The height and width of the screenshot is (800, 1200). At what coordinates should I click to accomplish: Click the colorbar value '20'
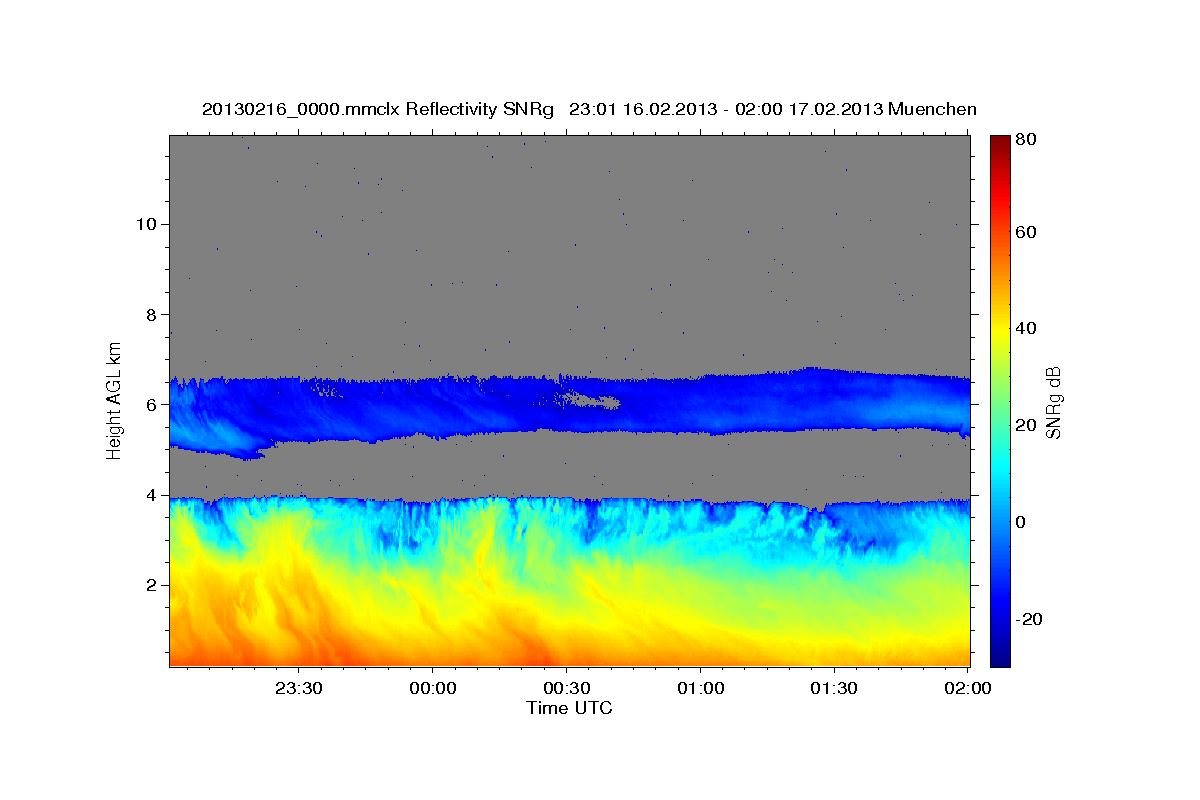point(1026,425)
